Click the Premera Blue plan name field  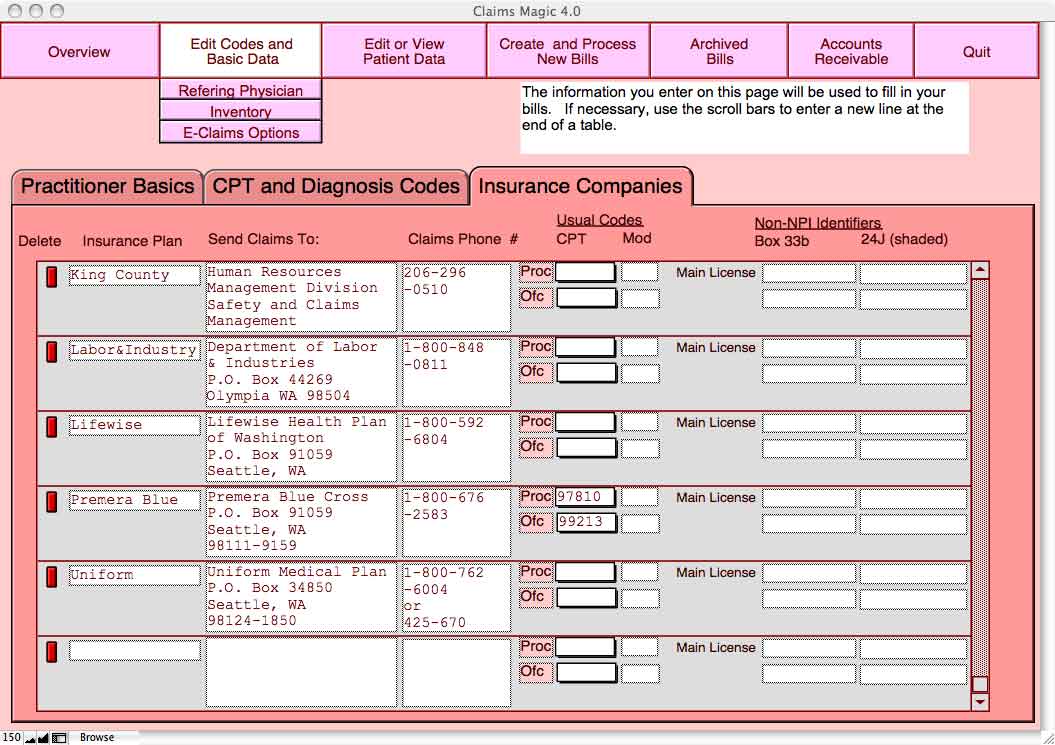135,500
